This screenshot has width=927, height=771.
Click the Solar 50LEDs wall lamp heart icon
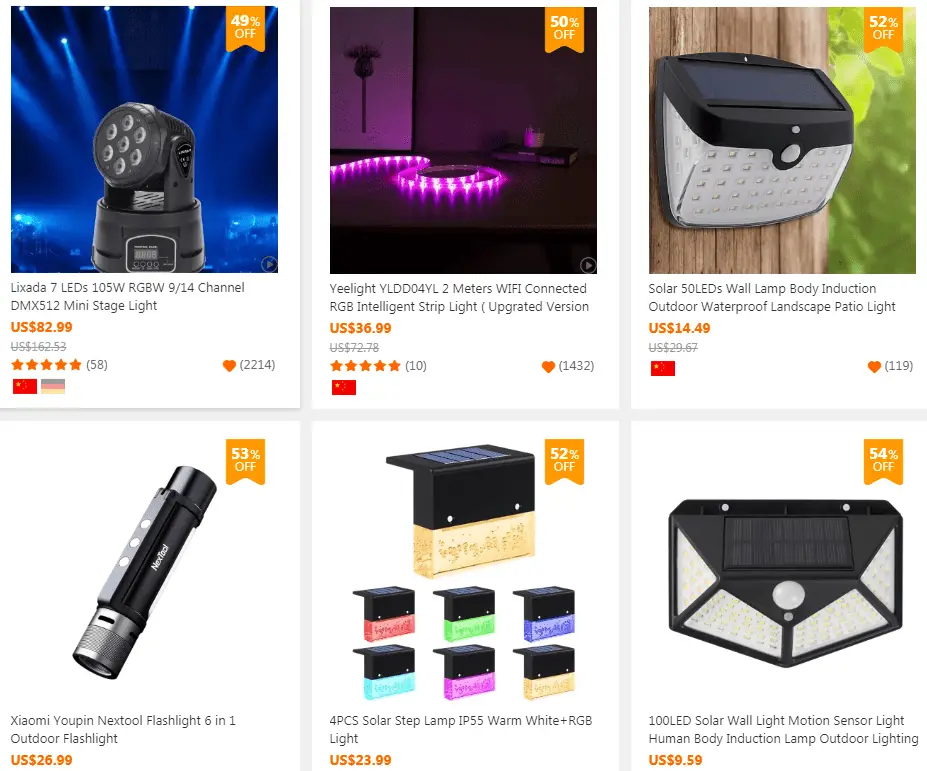[x=874, y=367]
